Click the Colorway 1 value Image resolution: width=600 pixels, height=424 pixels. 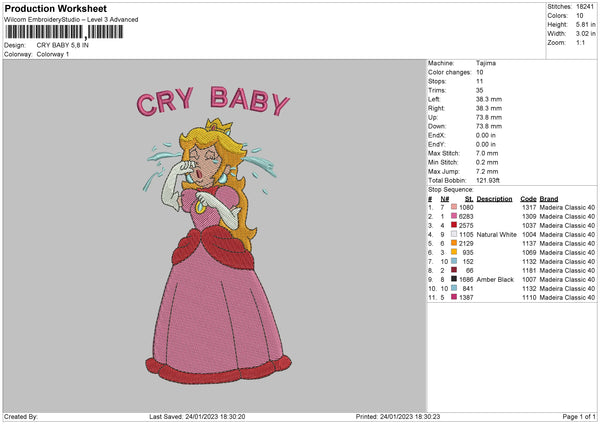pos(53,54)
